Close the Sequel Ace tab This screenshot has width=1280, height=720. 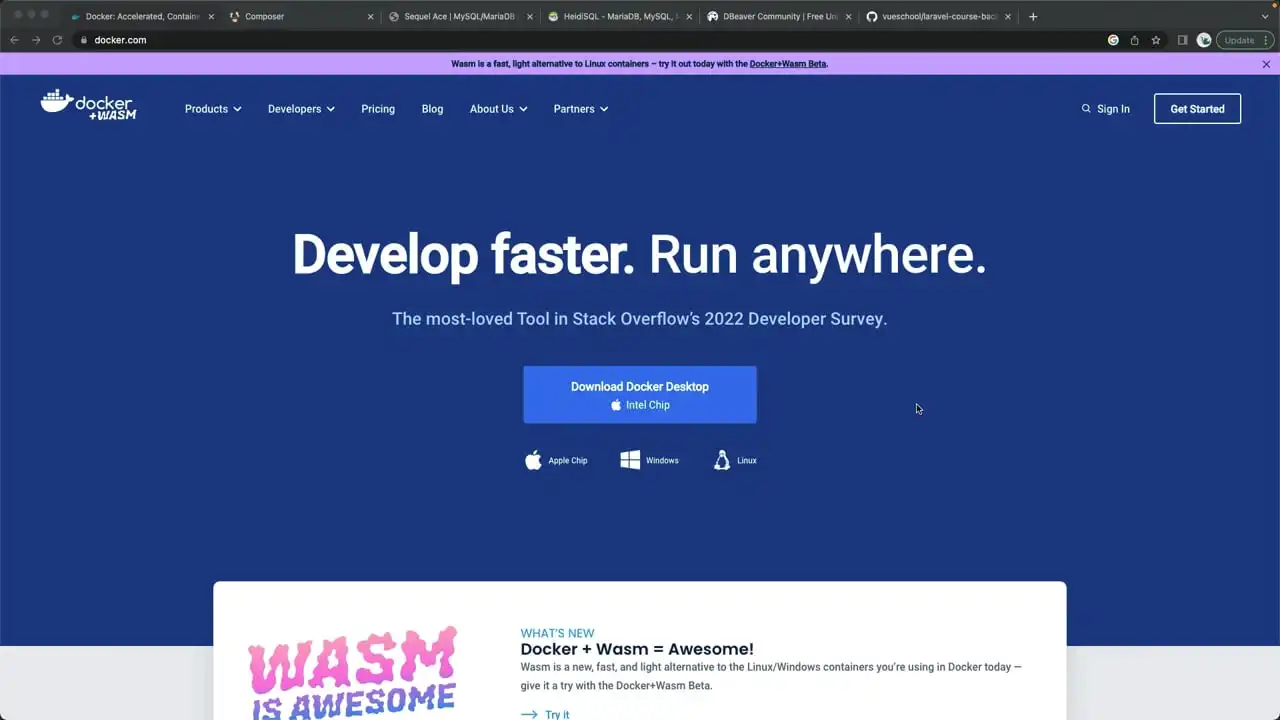coord(530,17)
